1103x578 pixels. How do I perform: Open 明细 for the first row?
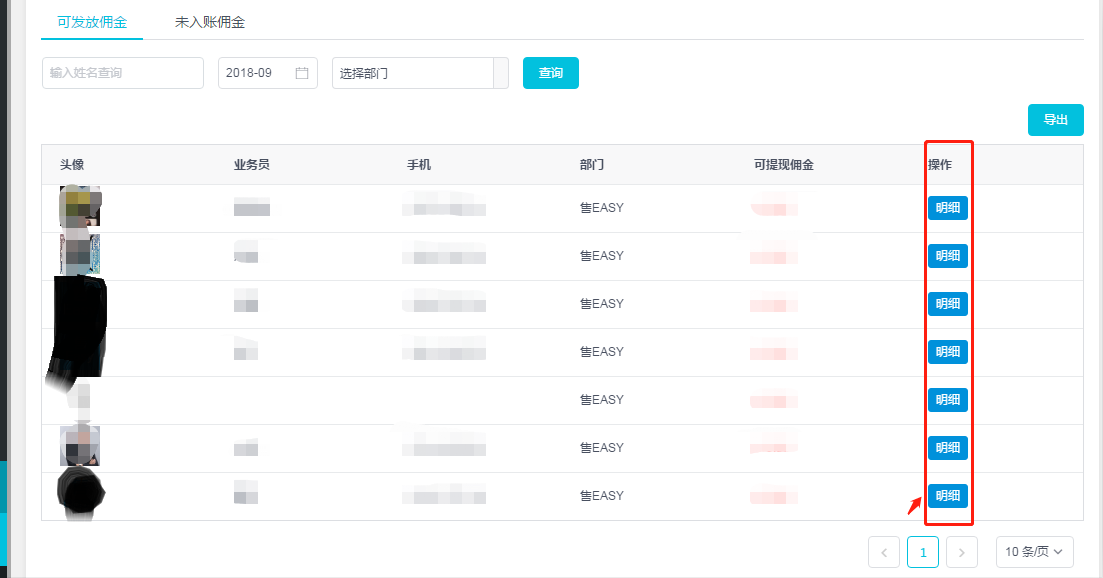948,208
